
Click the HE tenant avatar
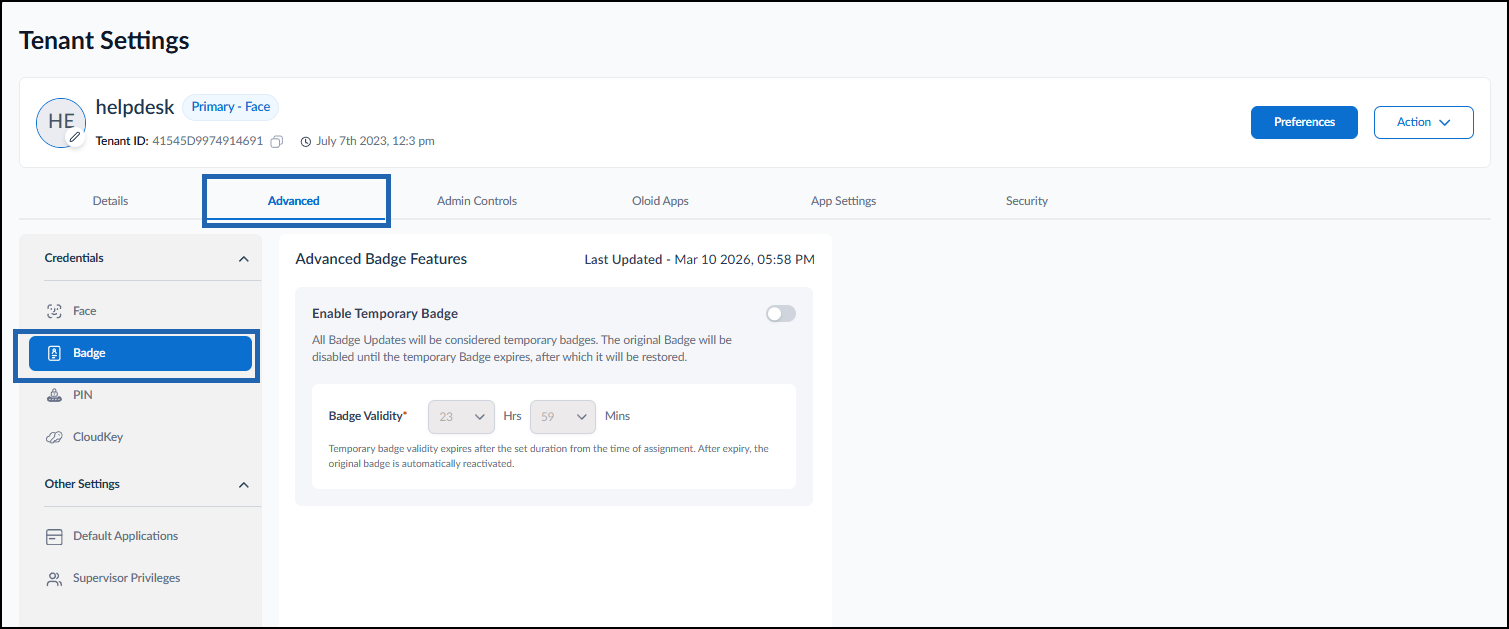click(61, 123)
